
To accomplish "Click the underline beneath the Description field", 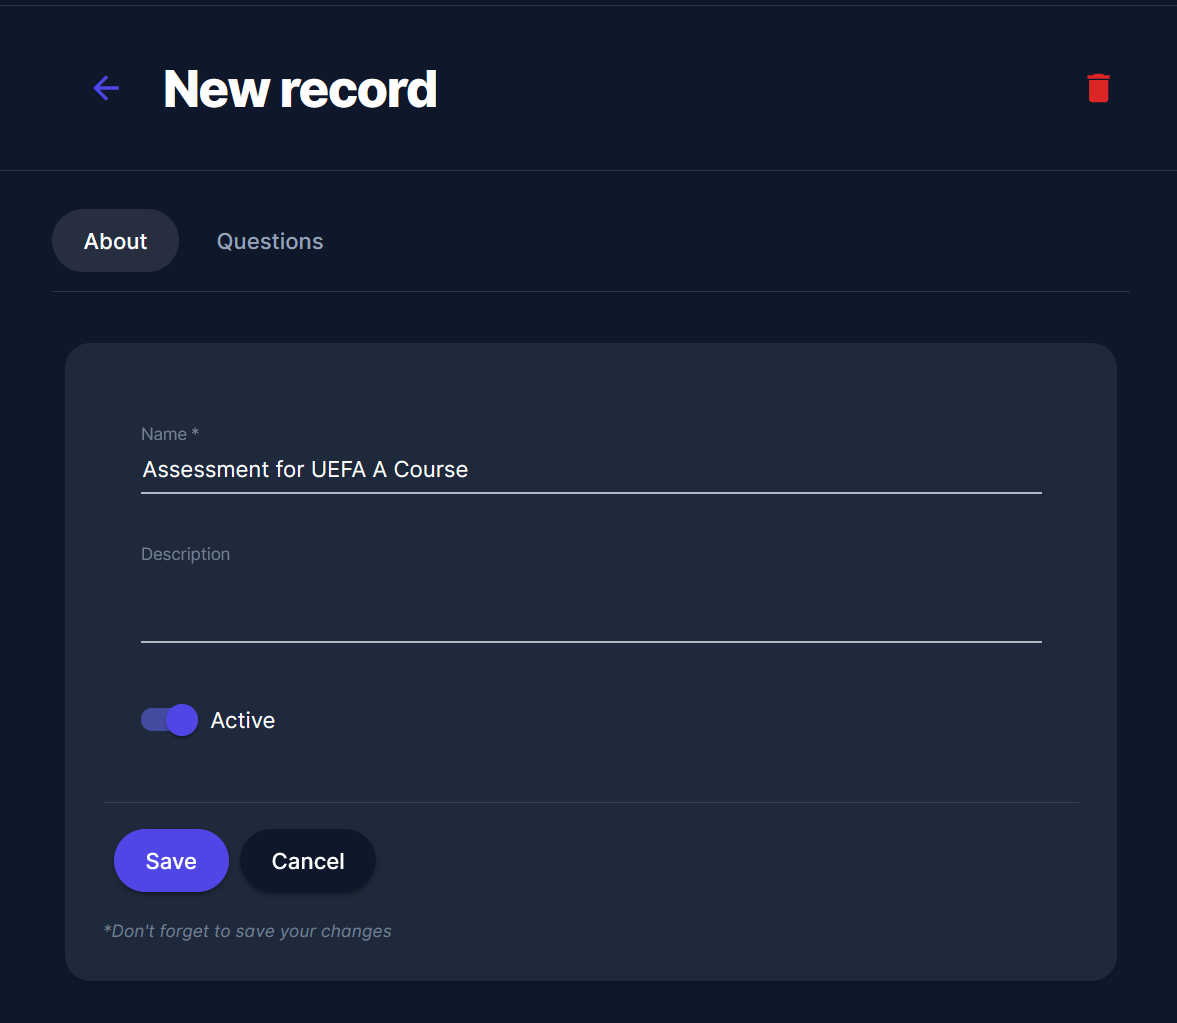I will (x=590, y=641).
